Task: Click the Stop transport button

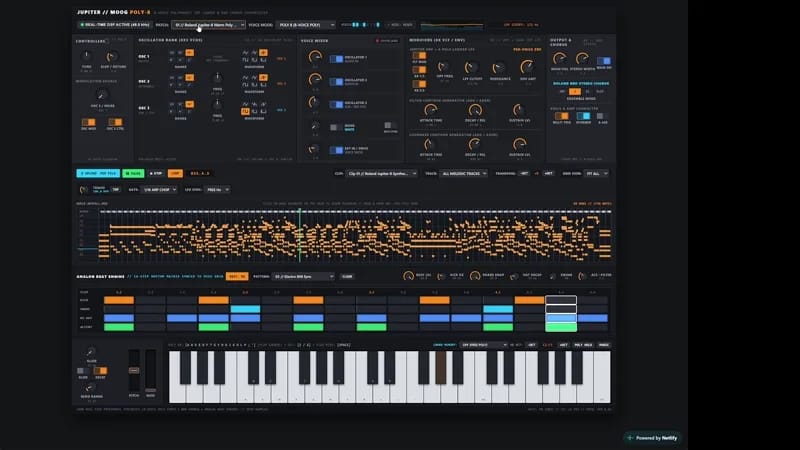Action: (x=156, y=173)
